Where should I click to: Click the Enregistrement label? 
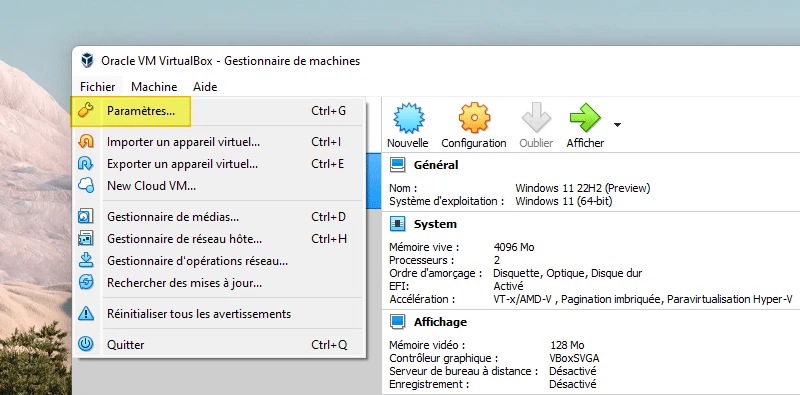pos(429,384)
